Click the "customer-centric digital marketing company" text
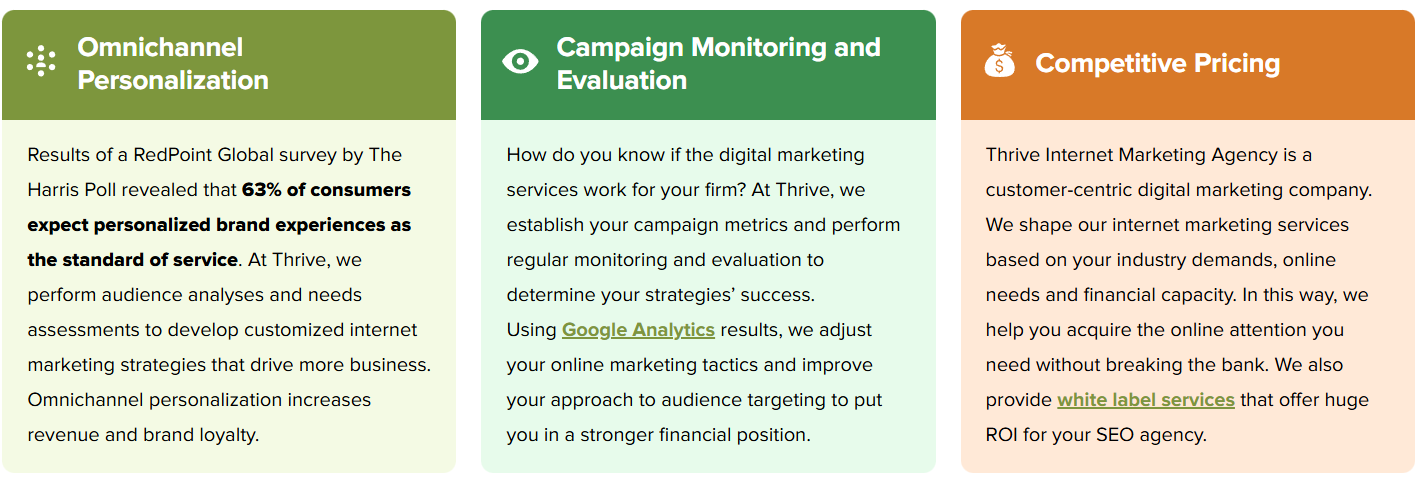This screenshot has height=480, width=1425. point(1178,190)
